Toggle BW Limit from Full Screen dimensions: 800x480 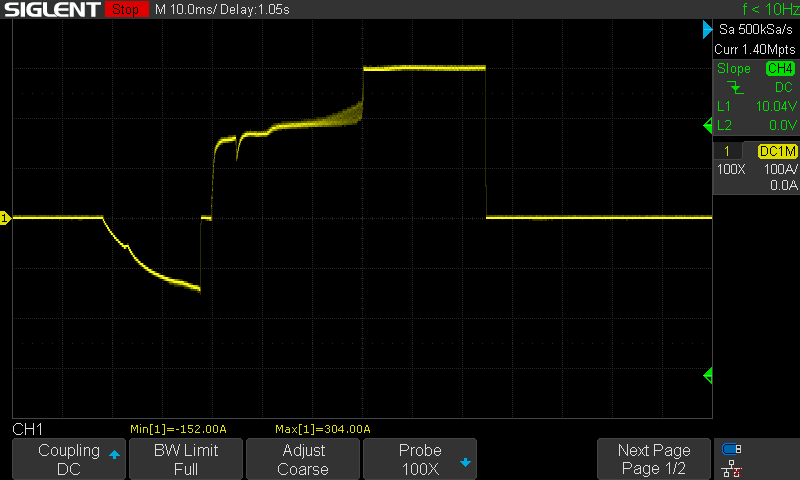pos(185,459)
